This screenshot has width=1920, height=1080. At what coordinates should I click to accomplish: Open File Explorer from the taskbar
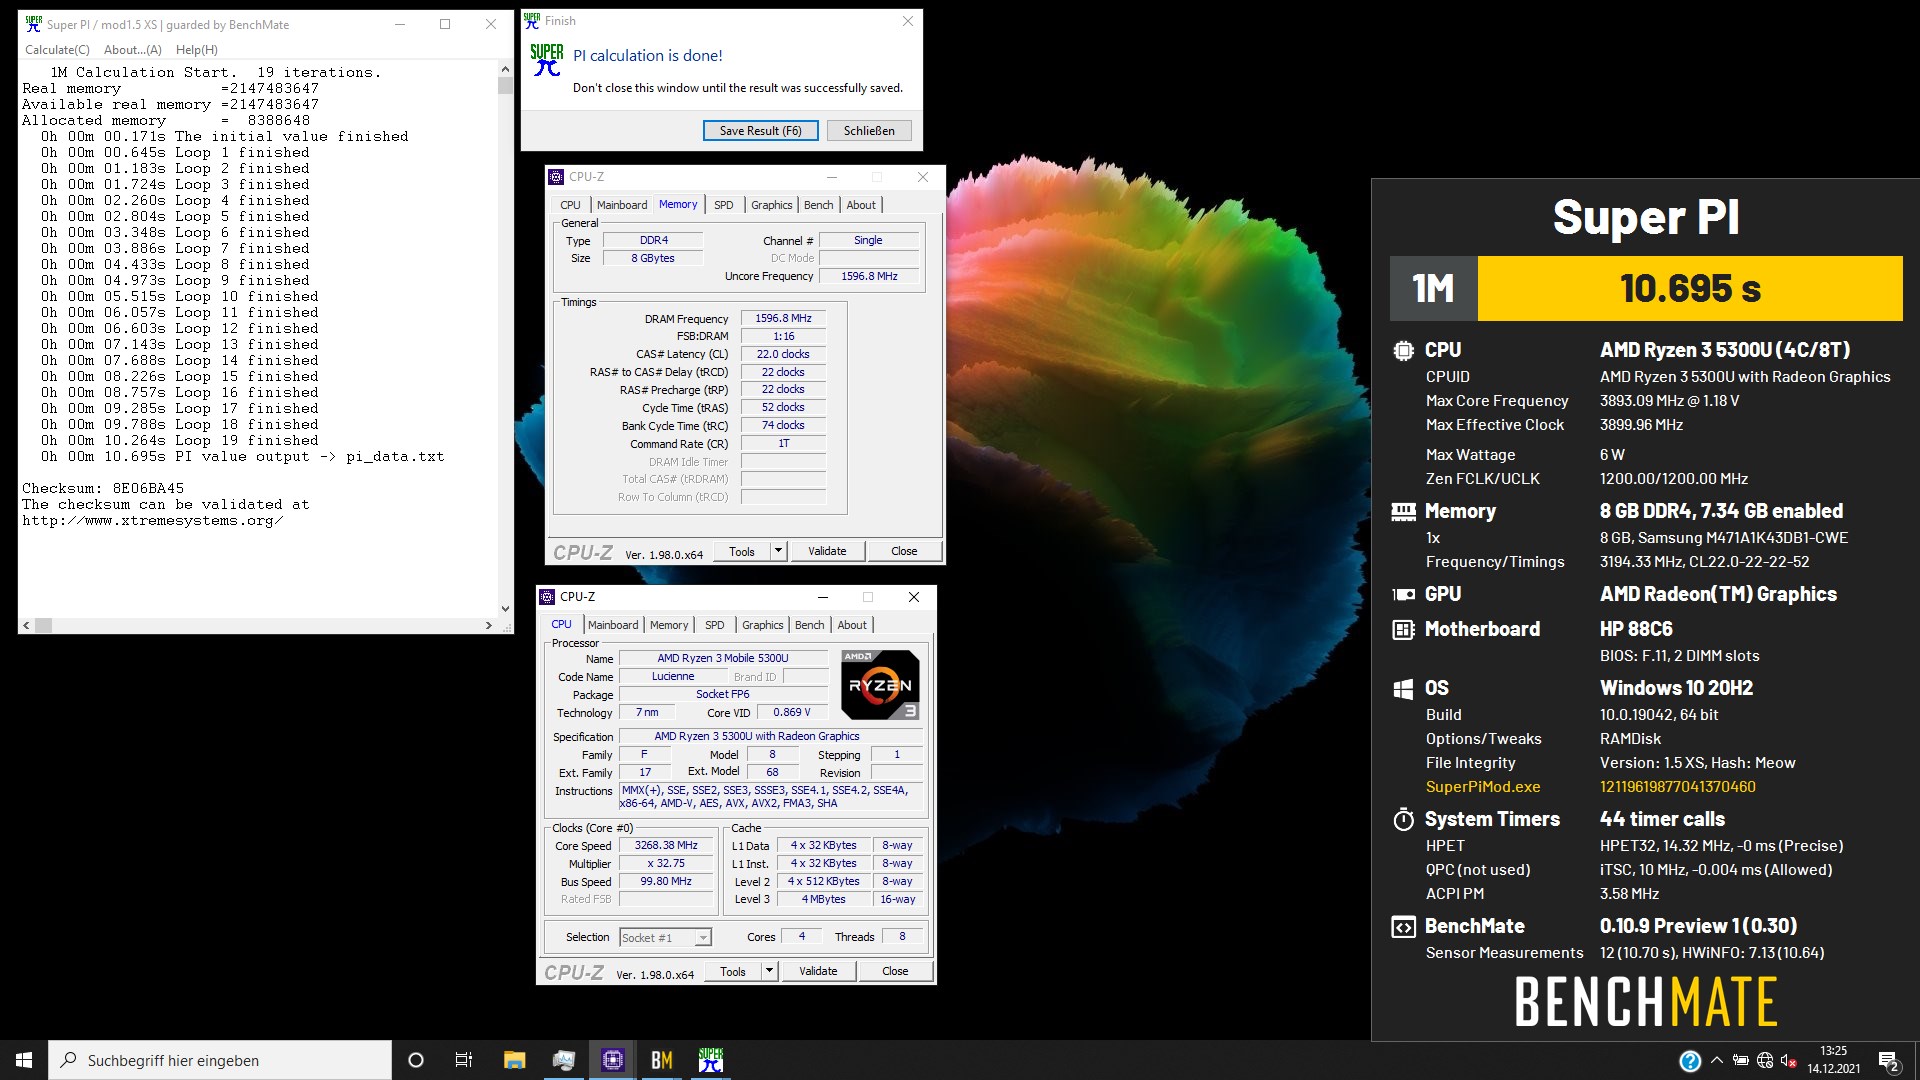514,1060
